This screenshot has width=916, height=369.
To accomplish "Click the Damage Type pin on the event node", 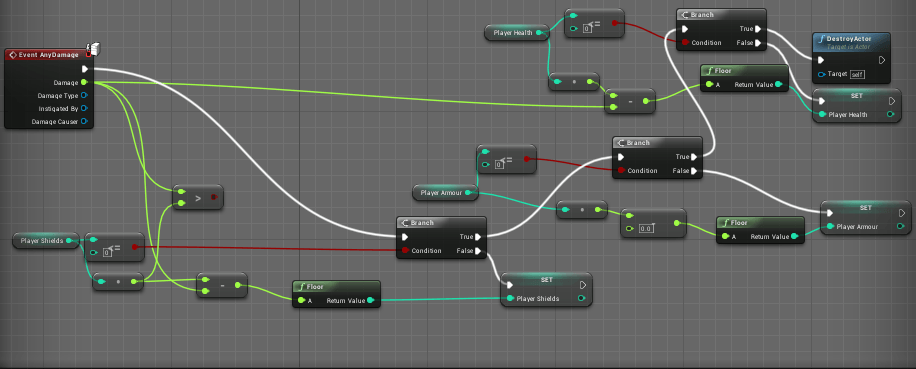I will [x=84, y=95].
